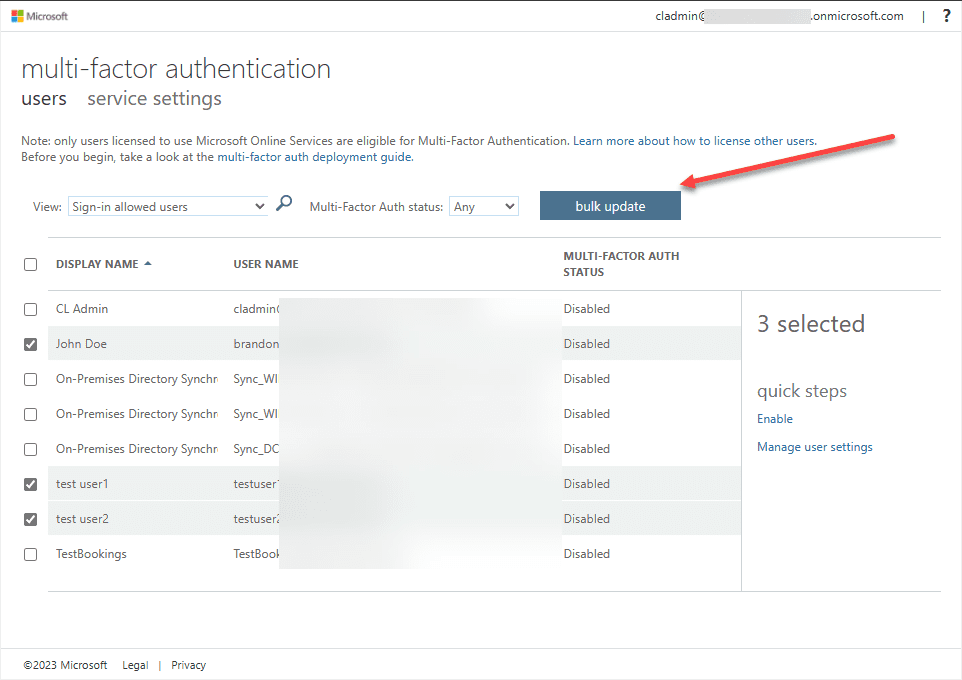This screenshot has height=680, width=962.
Task: Click the ©2023 Microsoft footer text
Action: point(65,665)
